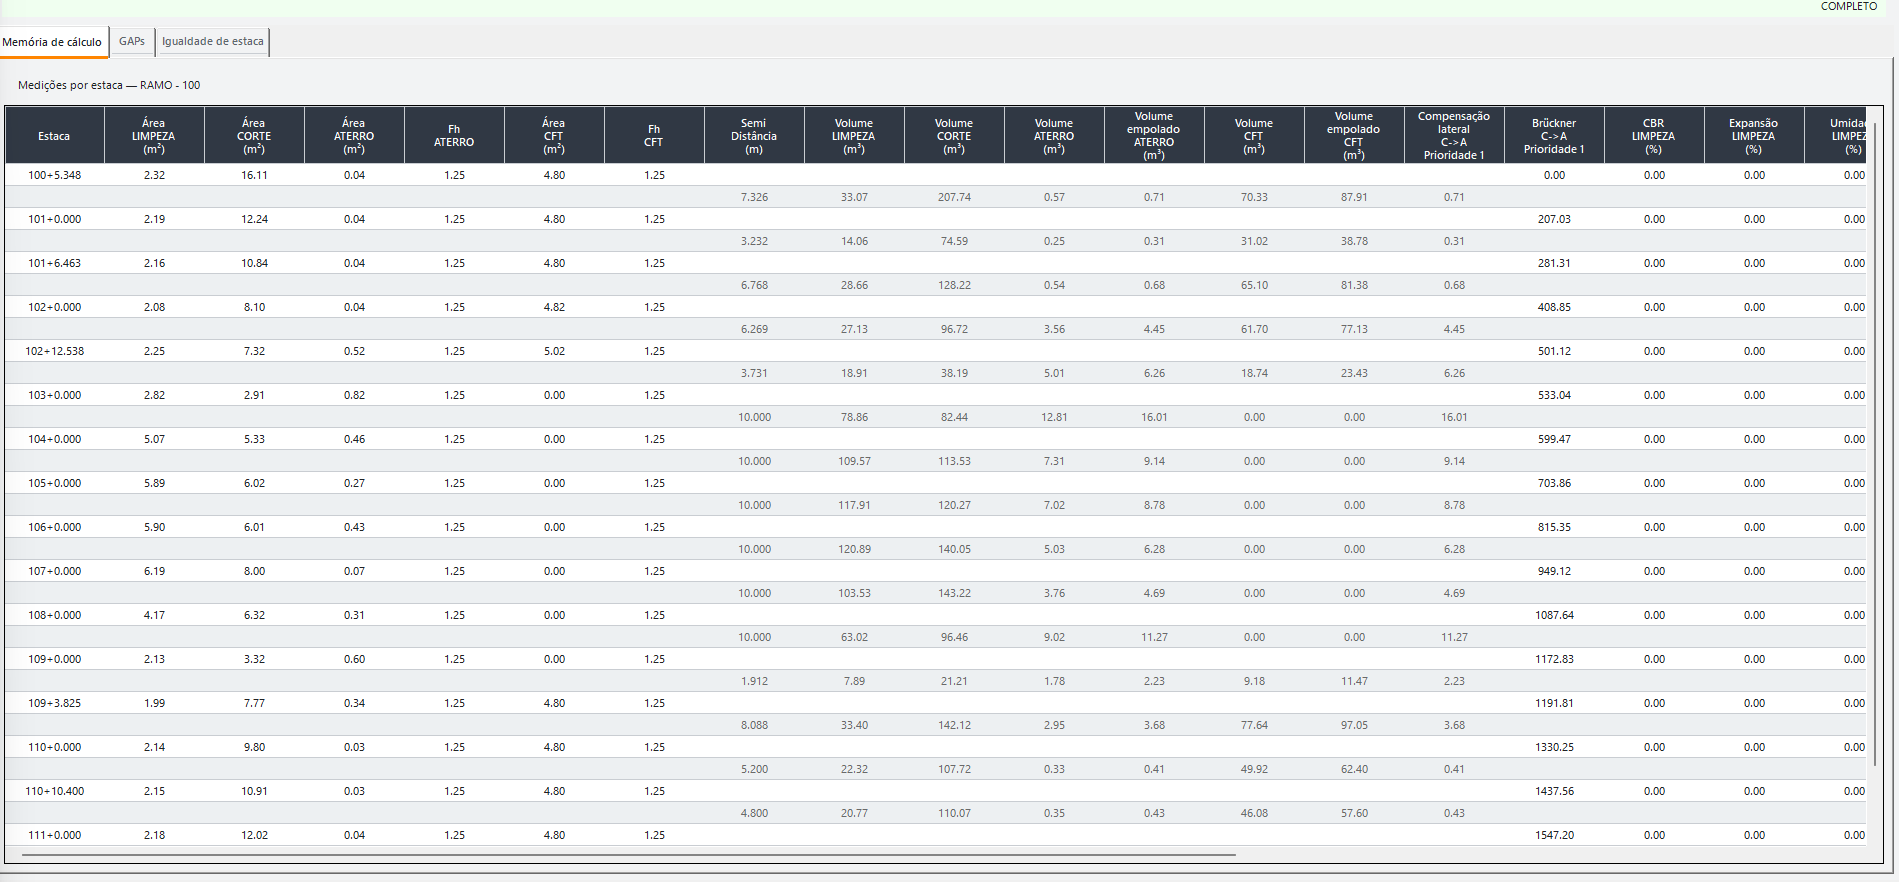
Task: Click the Volume empolado CFT header
Action: (x=1354, y=136)
